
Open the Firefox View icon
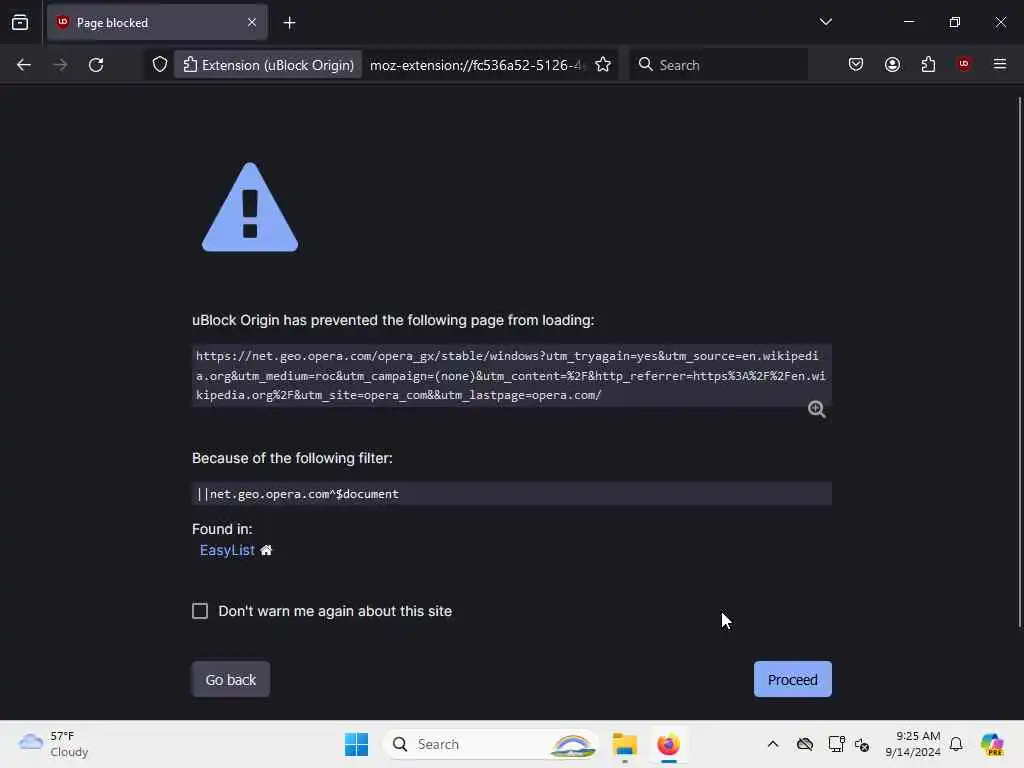[x=20, y=22]
